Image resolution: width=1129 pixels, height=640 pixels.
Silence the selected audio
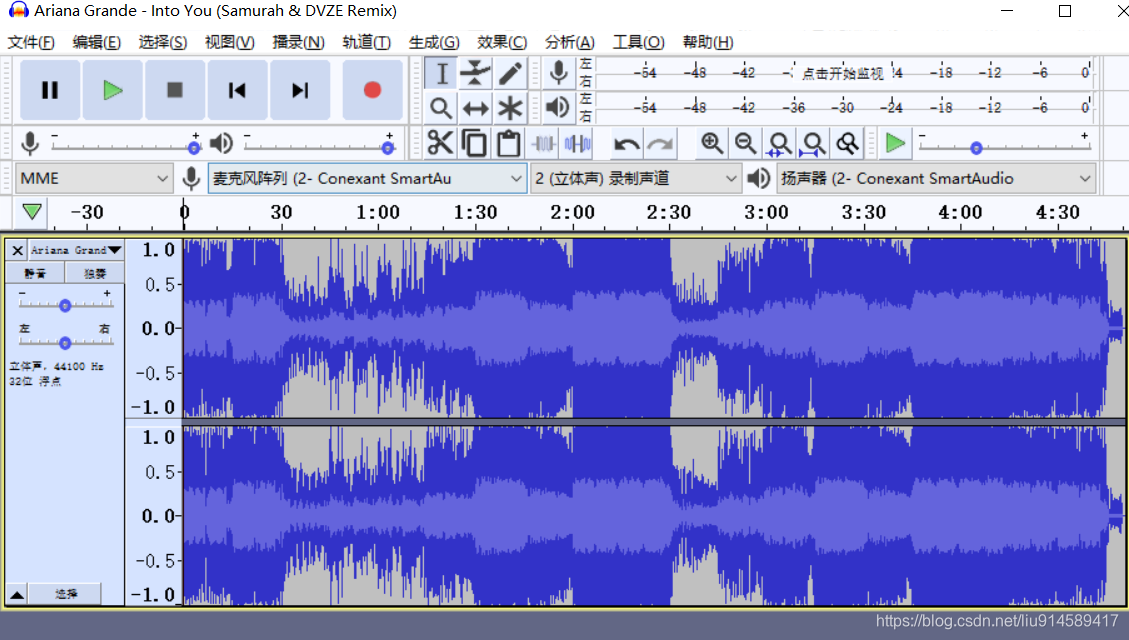tap(577, 143)
